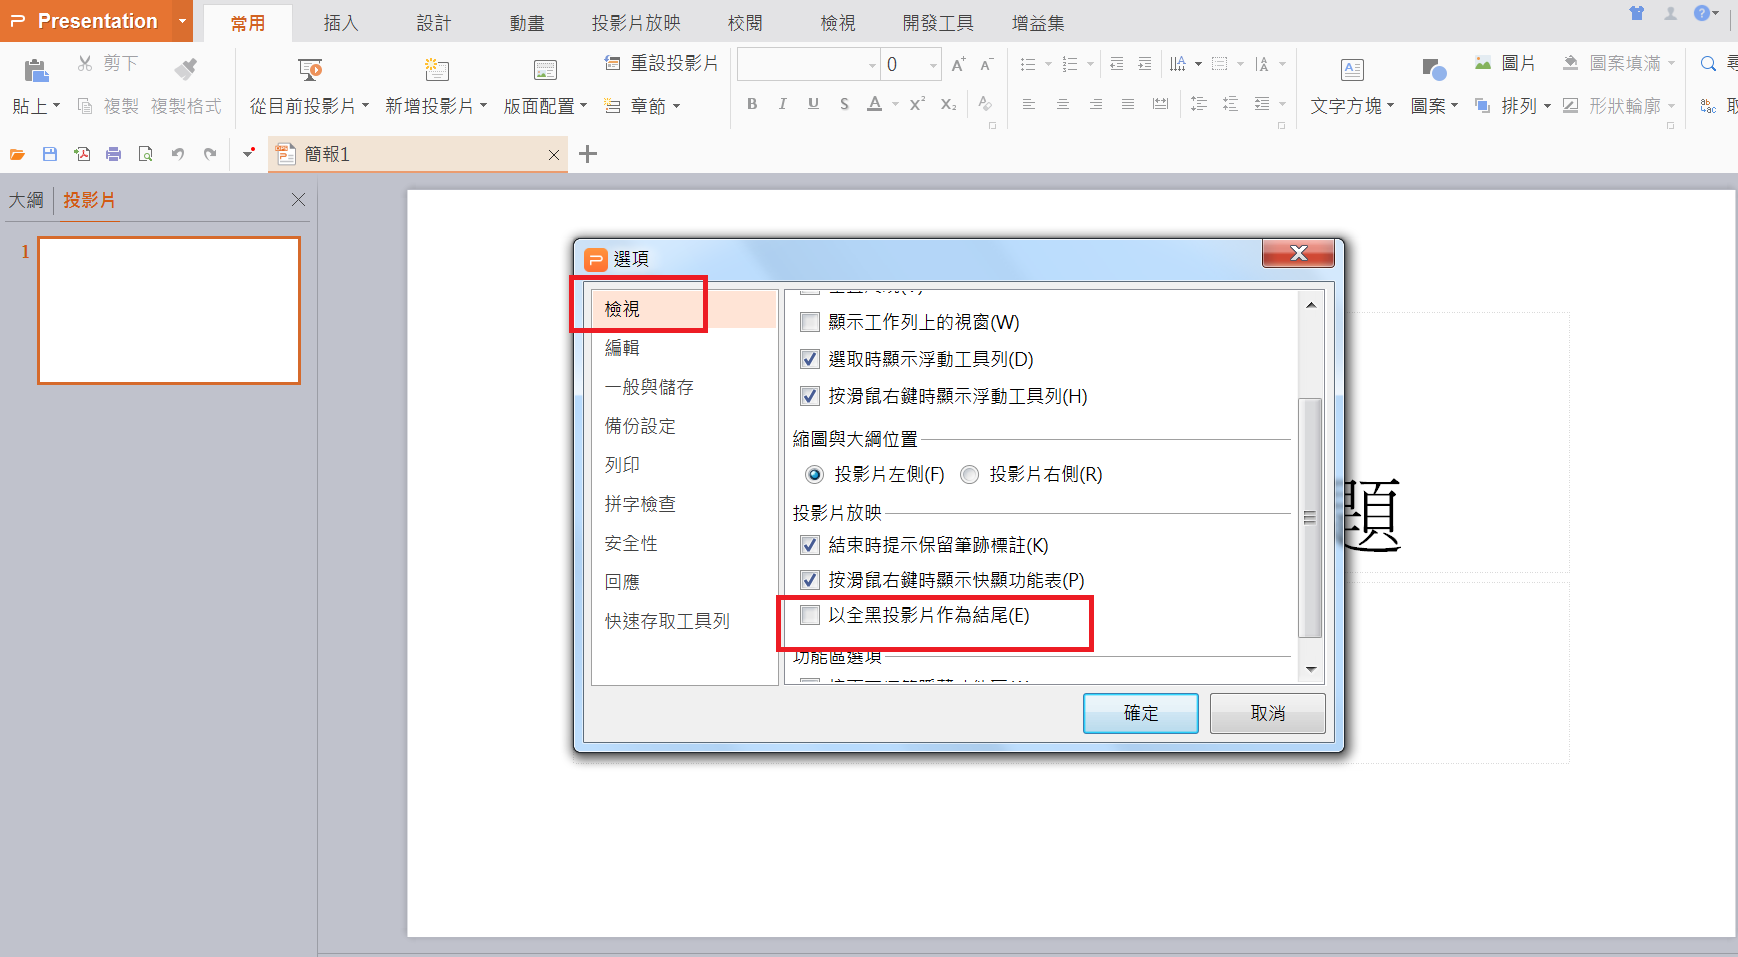Screen dimensions: 1738x957
Task: Open font color dropdown arrow
Action: click(895, 103)
